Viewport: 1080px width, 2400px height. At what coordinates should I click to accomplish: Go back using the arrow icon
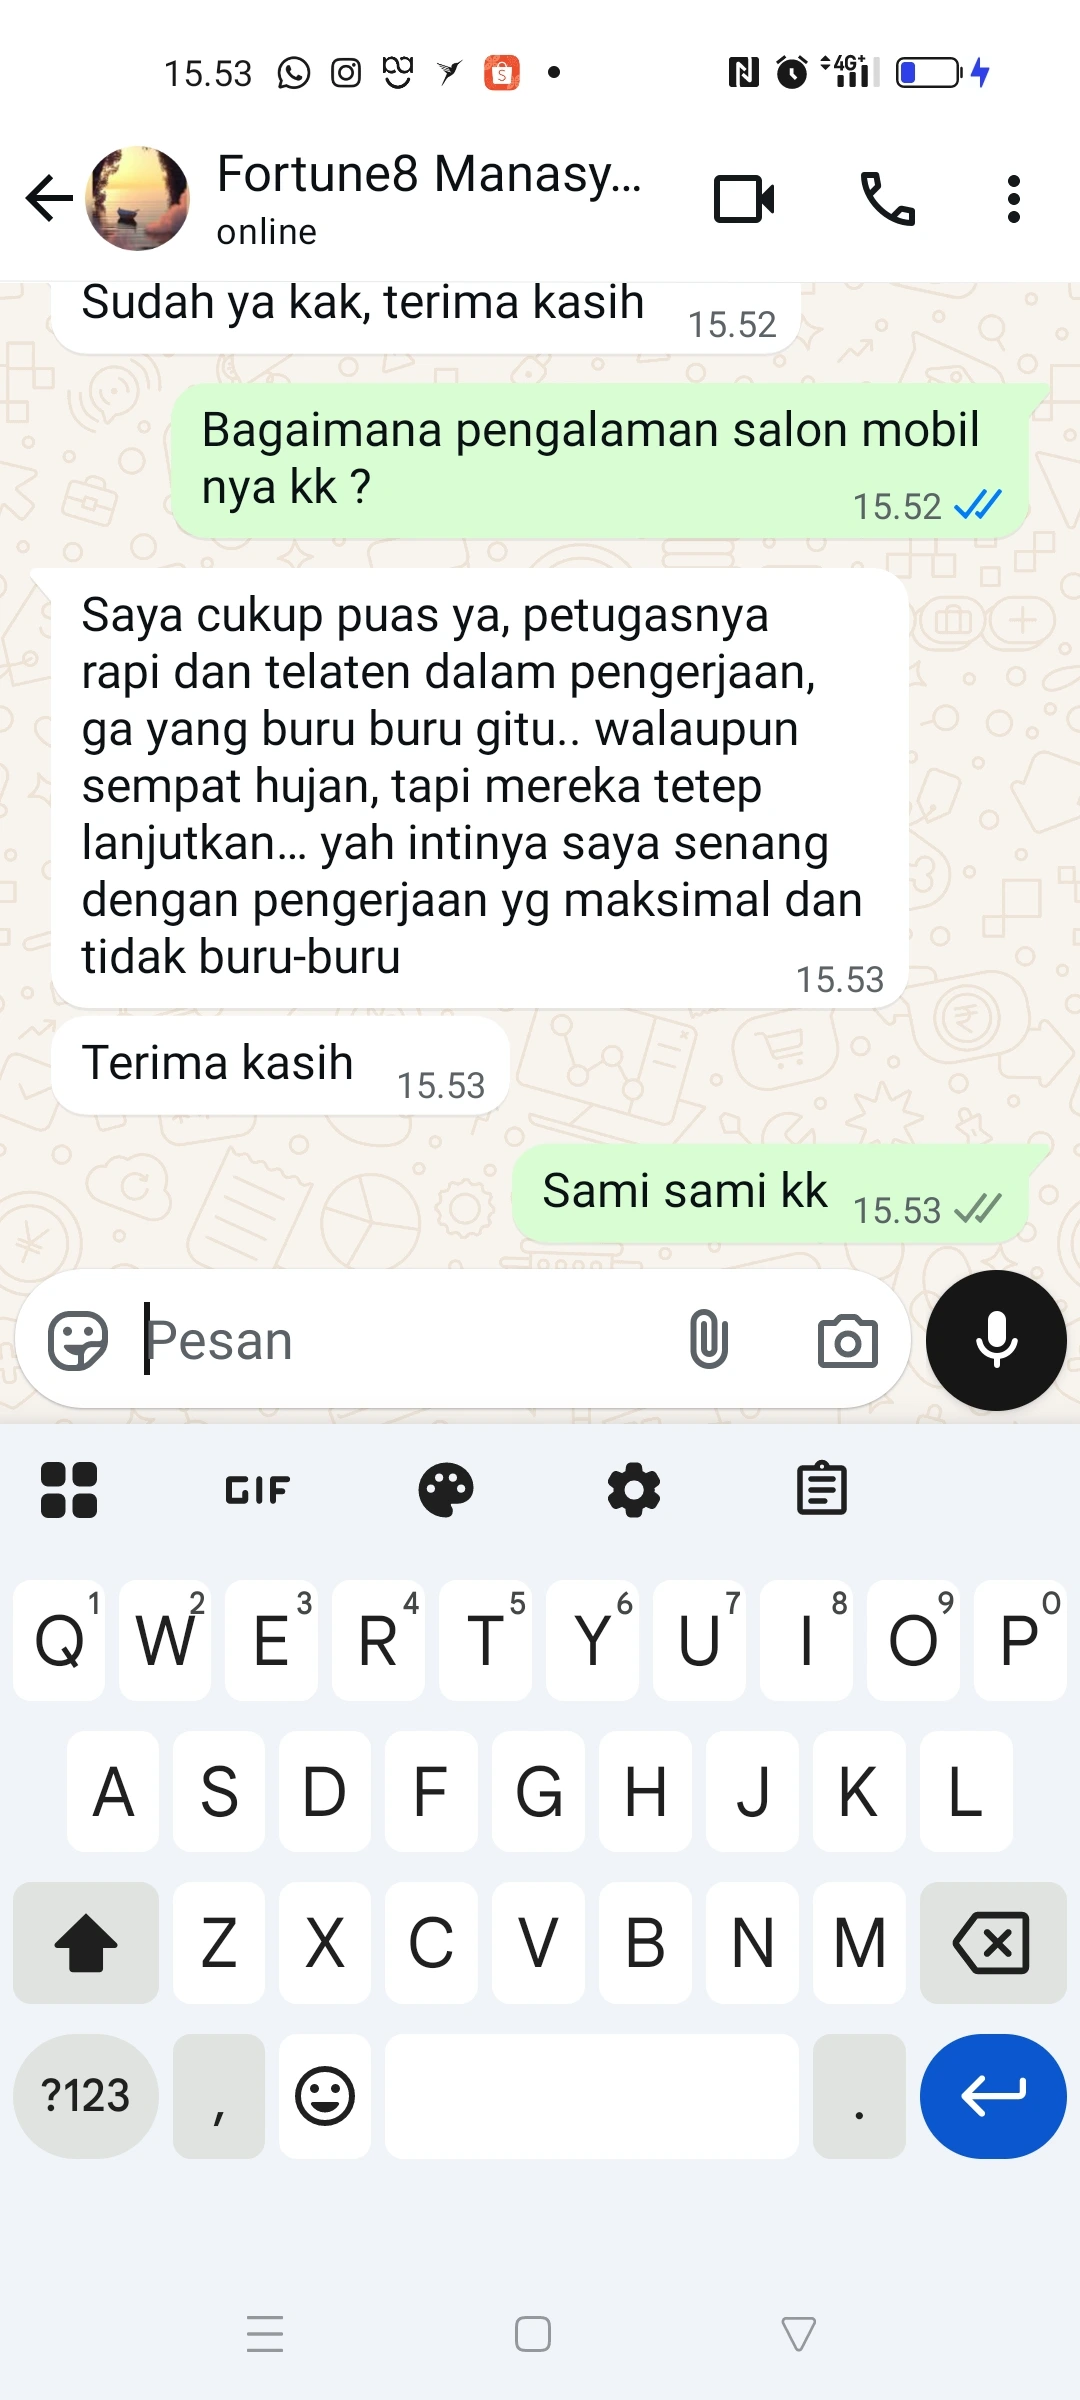click(49, 197)
